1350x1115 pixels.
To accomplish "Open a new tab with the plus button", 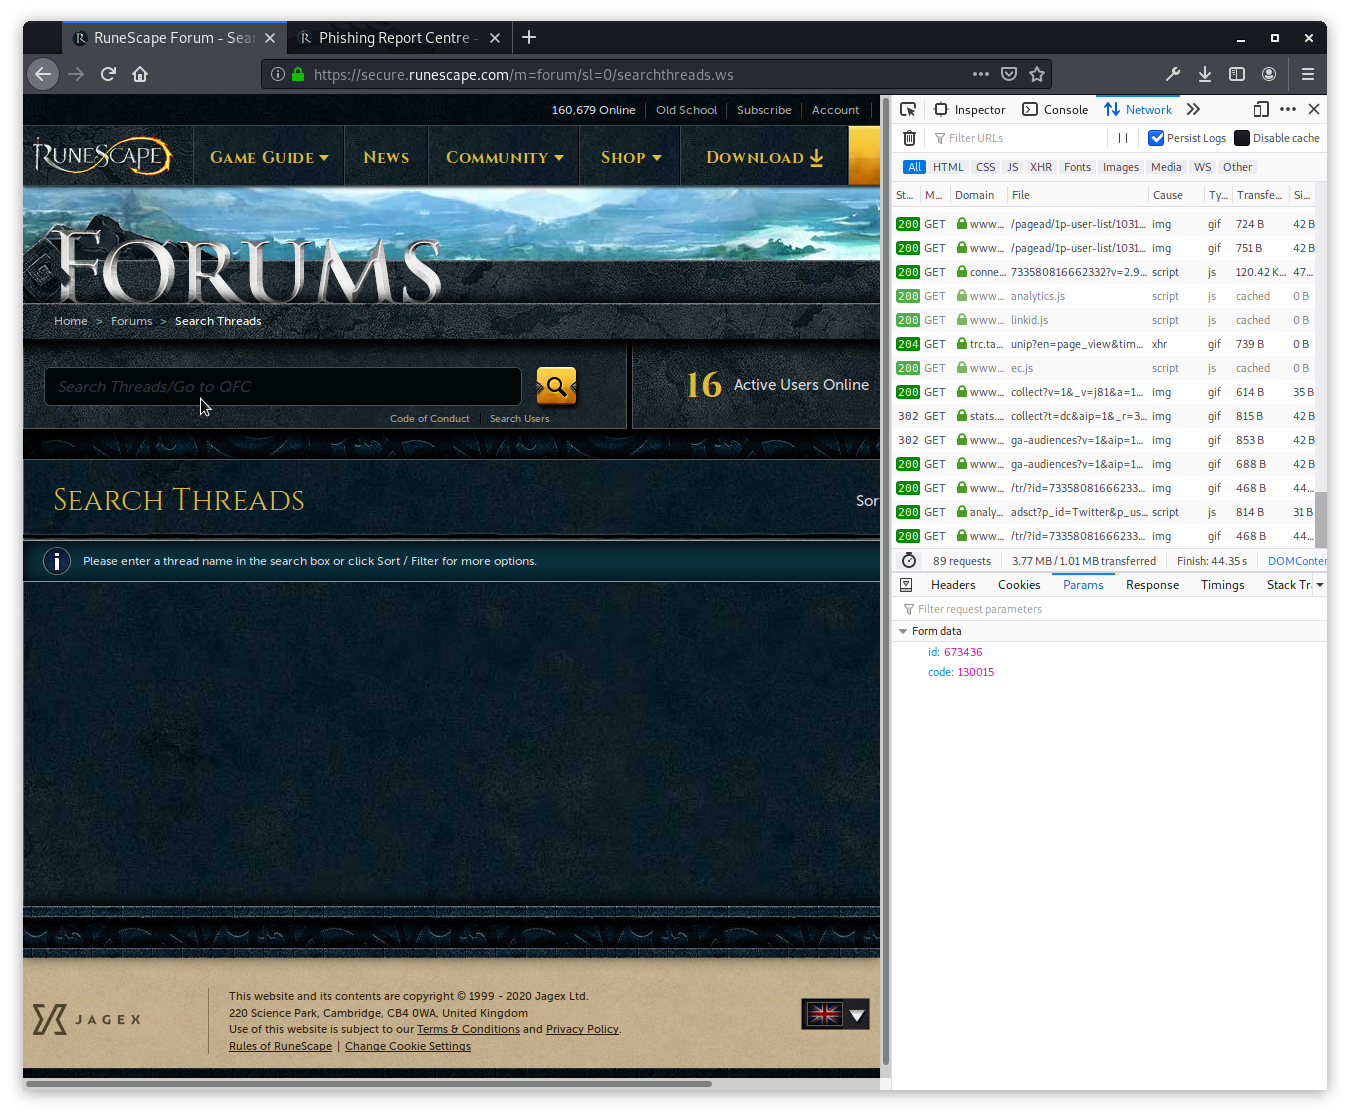I will coord(529,38).
